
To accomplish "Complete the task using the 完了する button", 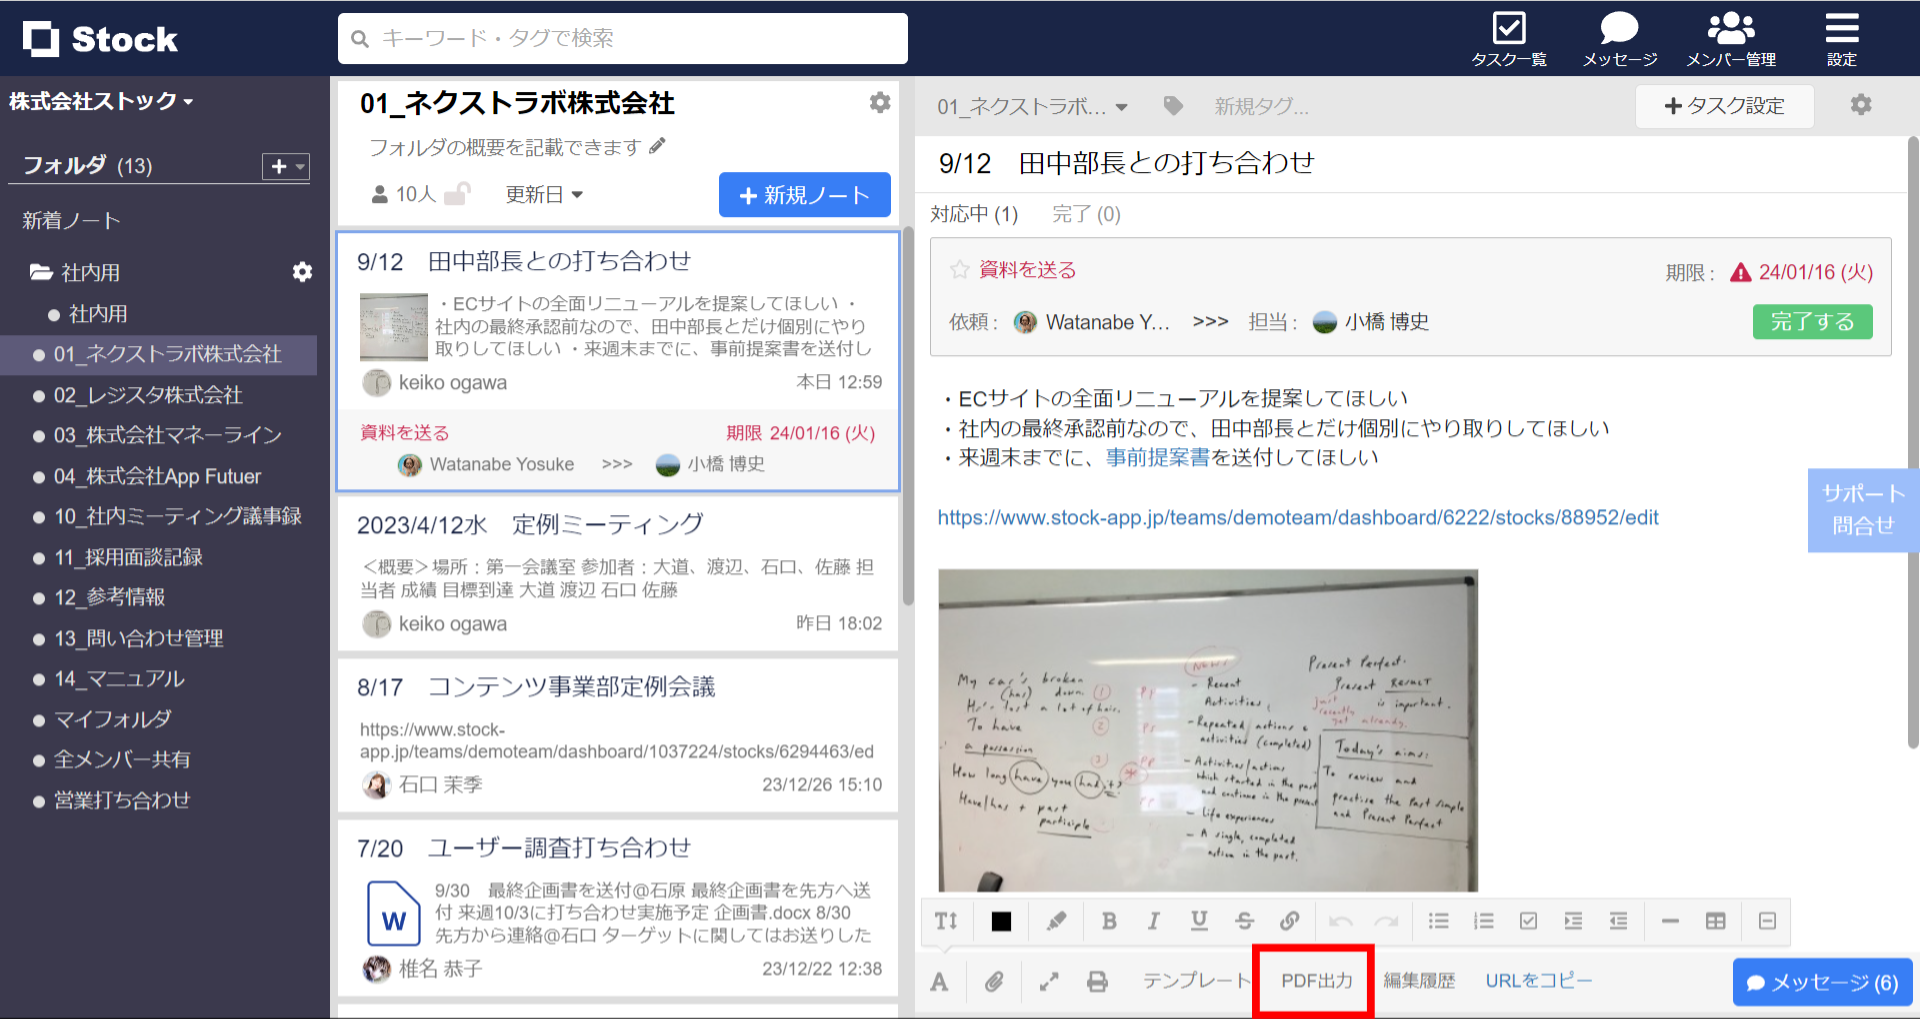I will pos(1812,321).
